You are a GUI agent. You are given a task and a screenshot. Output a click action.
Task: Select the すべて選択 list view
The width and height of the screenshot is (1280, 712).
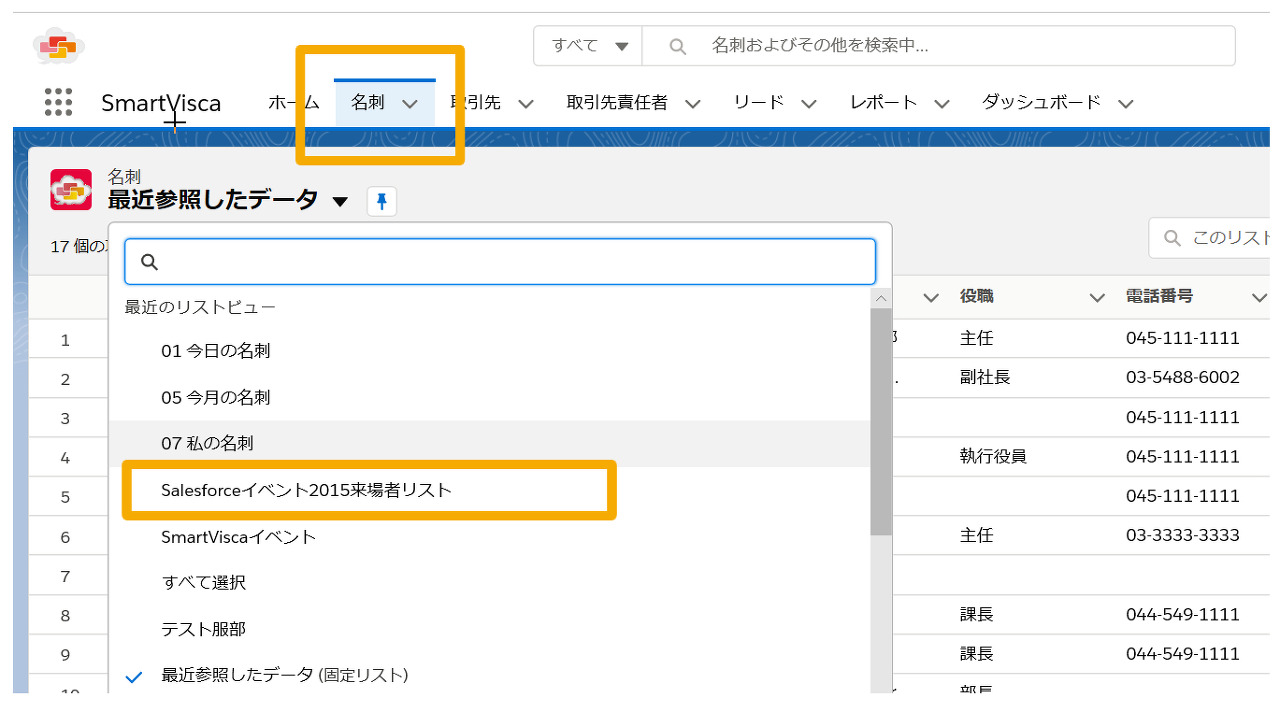490,582
